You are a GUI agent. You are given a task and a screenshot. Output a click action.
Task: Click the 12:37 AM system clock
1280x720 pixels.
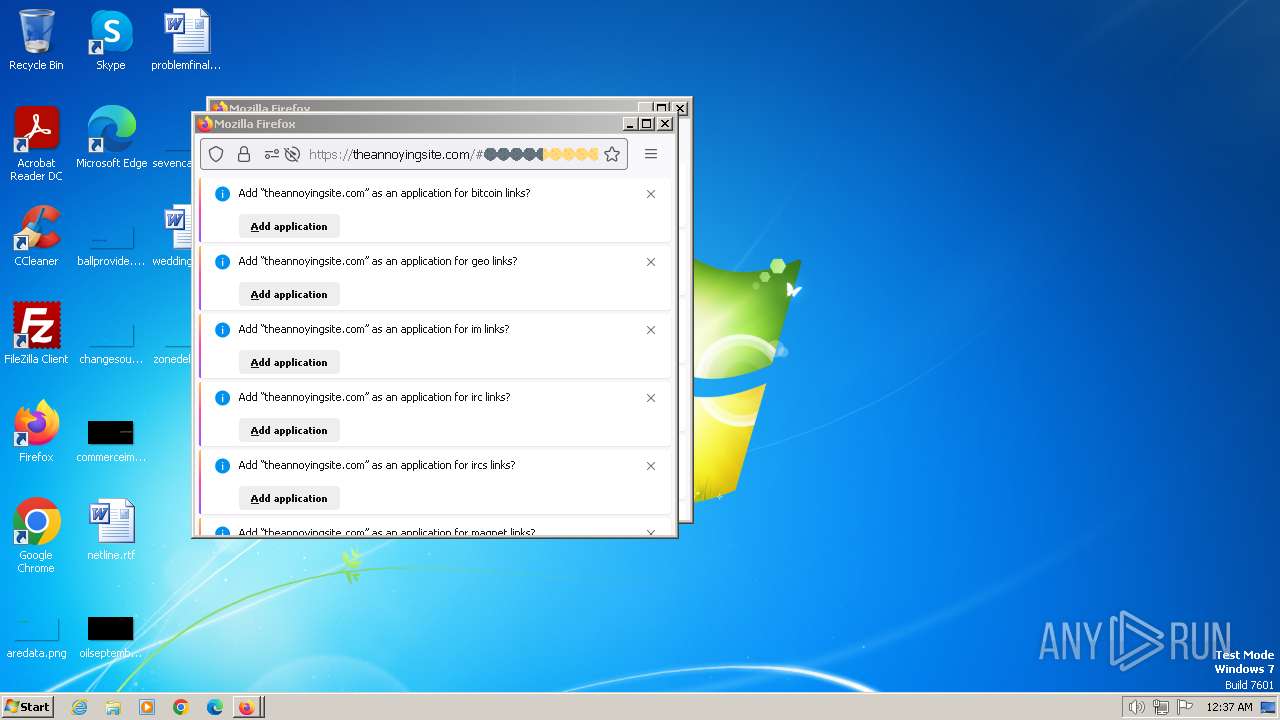pos(1229,707)
